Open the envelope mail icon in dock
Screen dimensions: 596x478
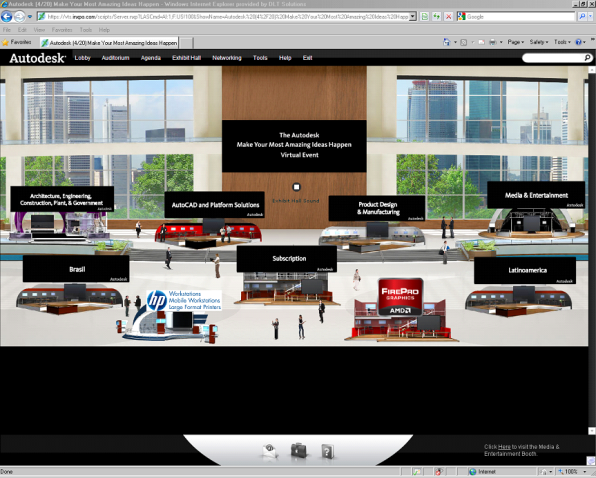(269, 450)
